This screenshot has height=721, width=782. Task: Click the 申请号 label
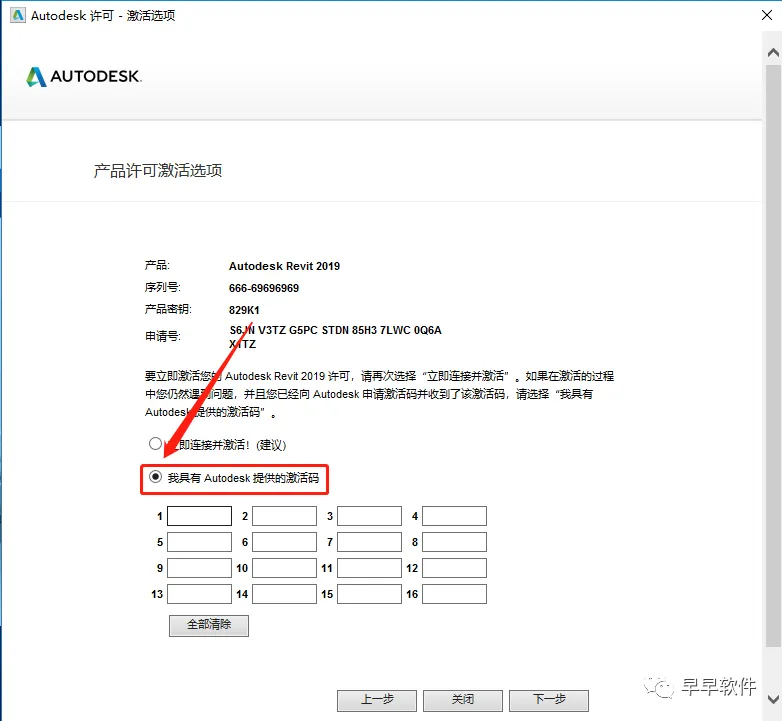[x=163, y=337]
